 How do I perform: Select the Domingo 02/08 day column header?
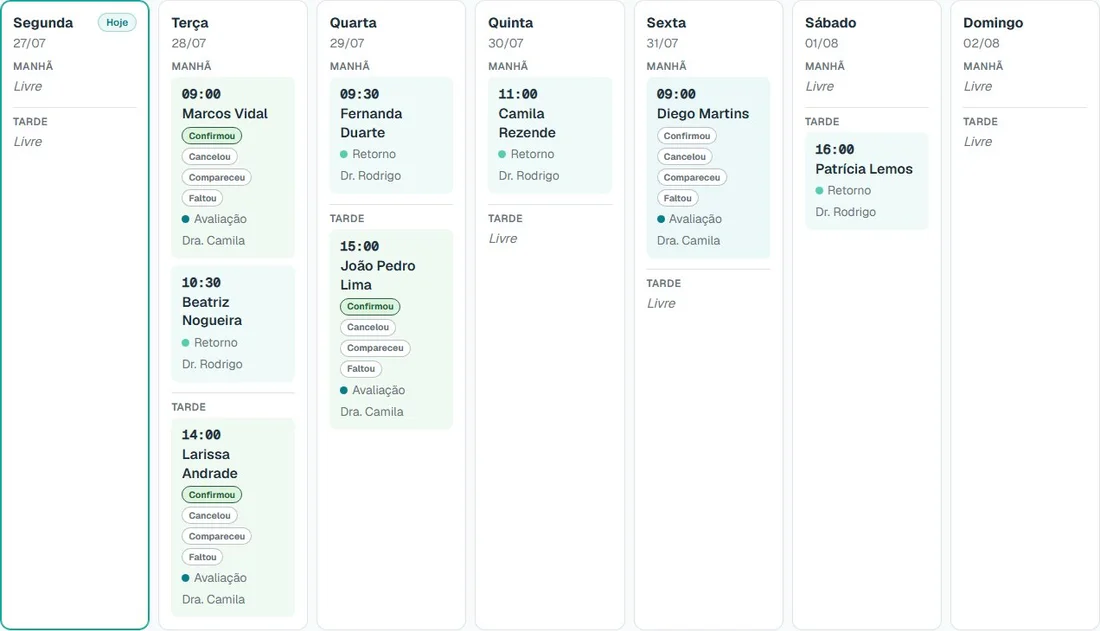(x=993, y=32)
